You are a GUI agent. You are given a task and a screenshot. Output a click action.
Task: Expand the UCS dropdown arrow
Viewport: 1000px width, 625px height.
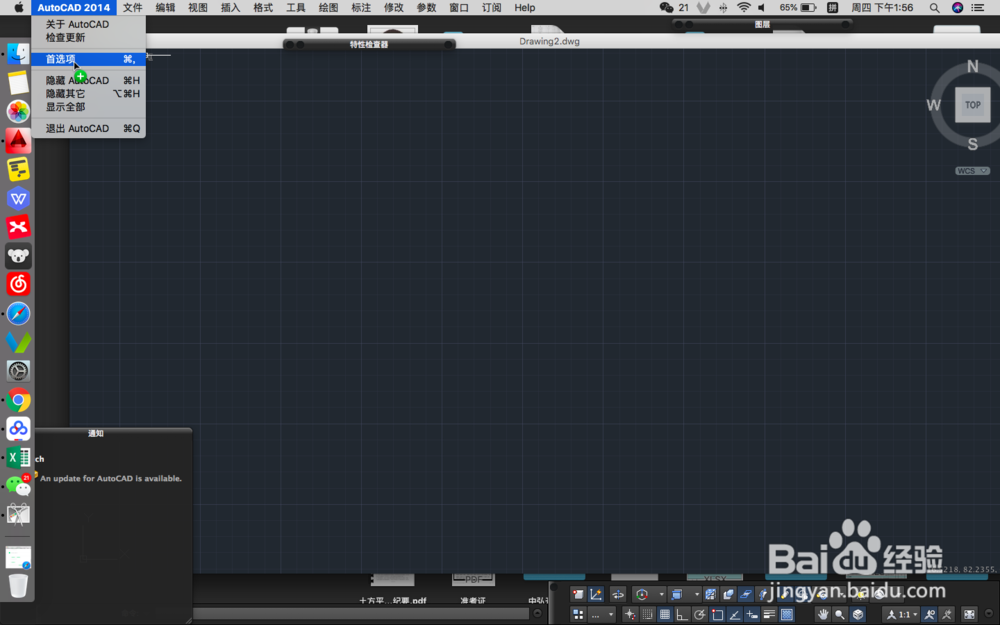(661, 594)
